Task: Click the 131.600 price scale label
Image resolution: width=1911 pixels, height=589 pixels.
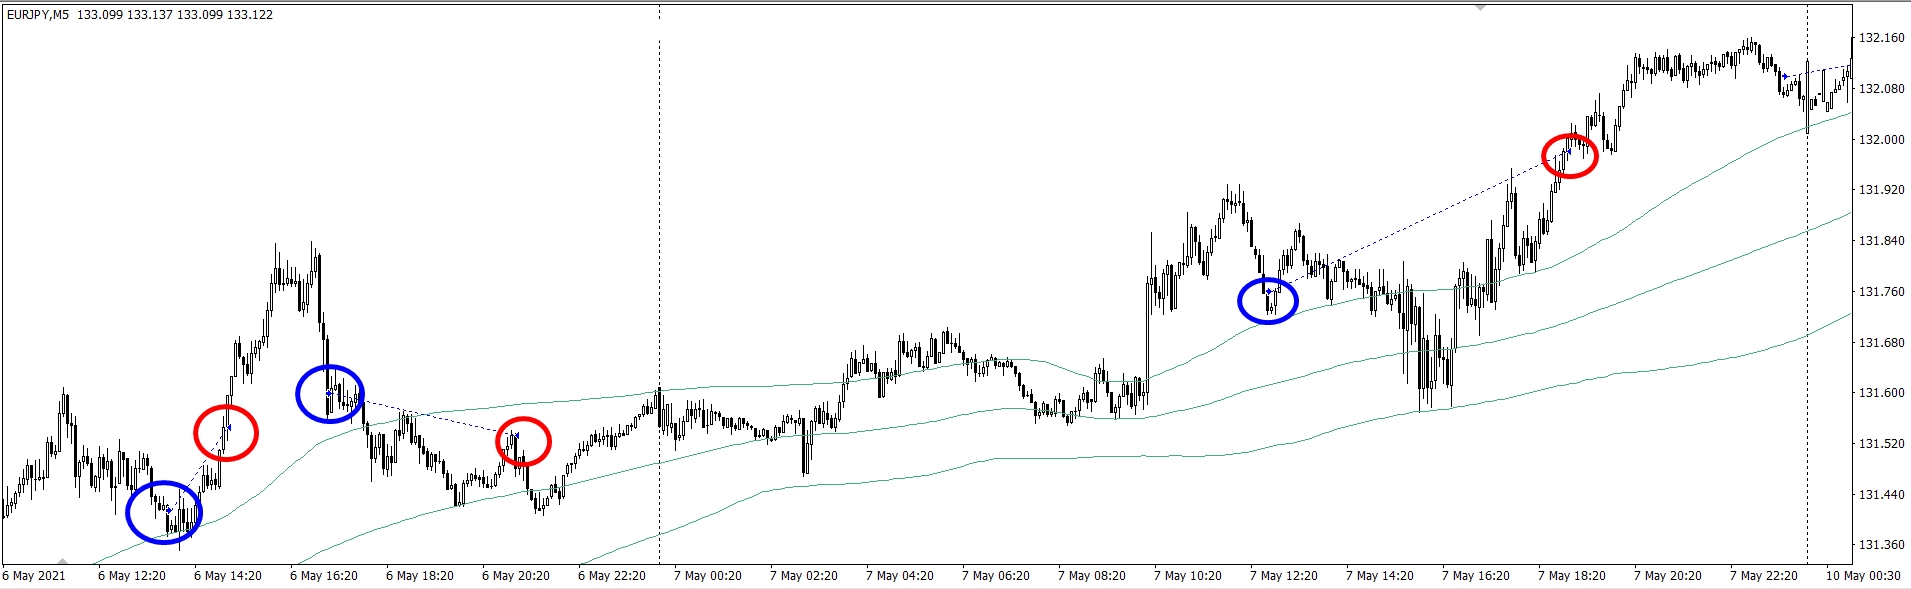Action: (x=1881, y=393)
